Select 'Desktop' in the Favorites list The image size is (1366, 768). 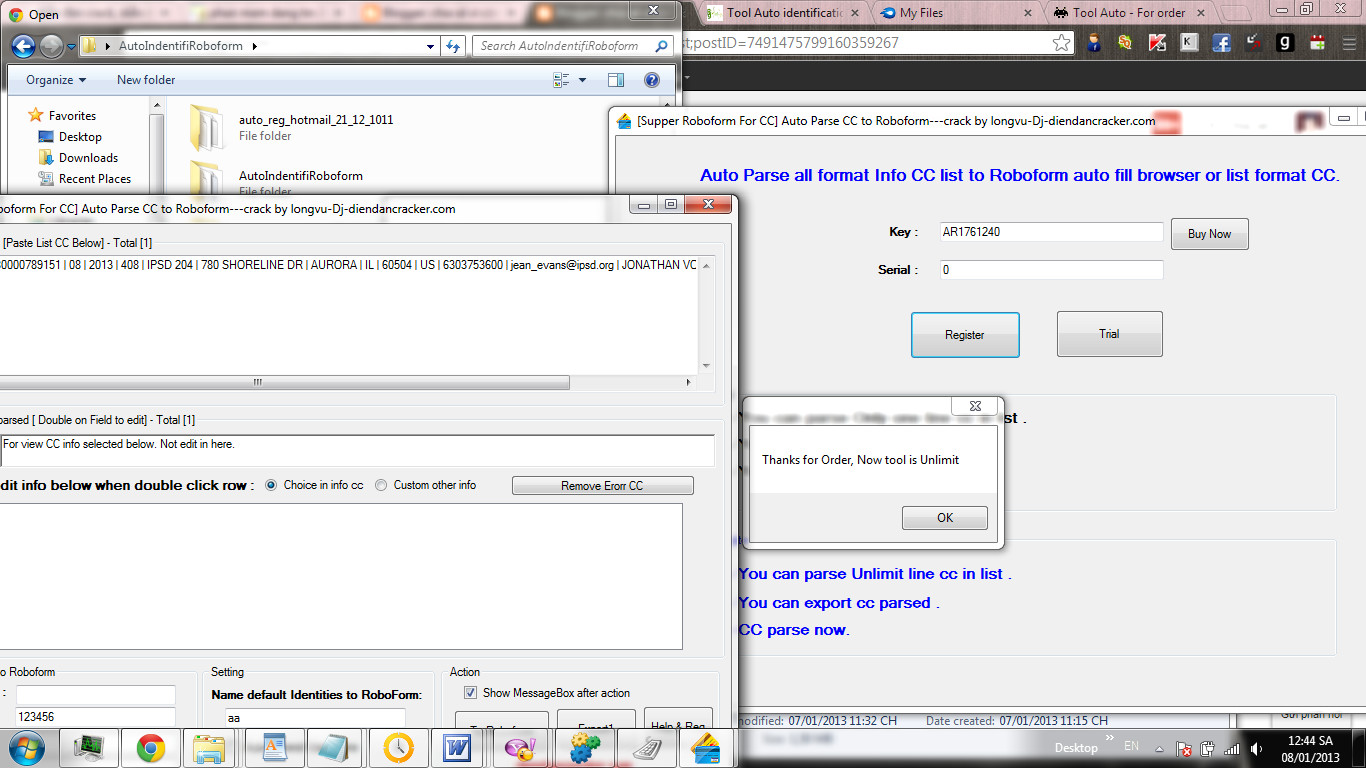point(80,137)
